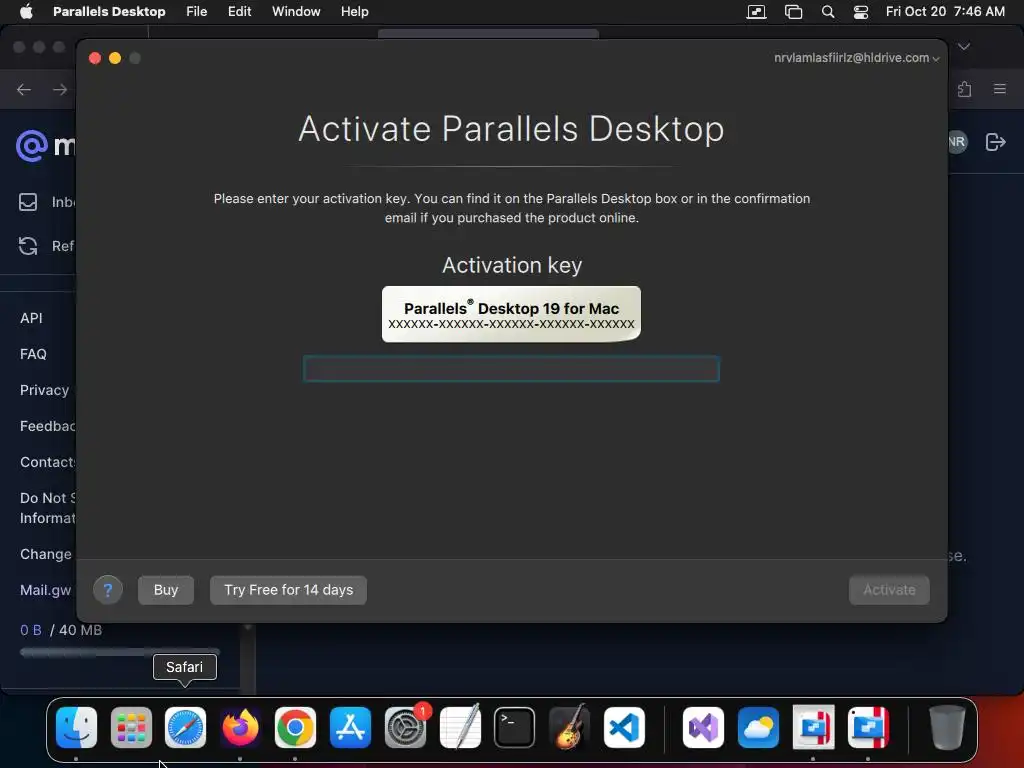
Task: Open TextEdit from the Dock
Action: tap(460, 727)
